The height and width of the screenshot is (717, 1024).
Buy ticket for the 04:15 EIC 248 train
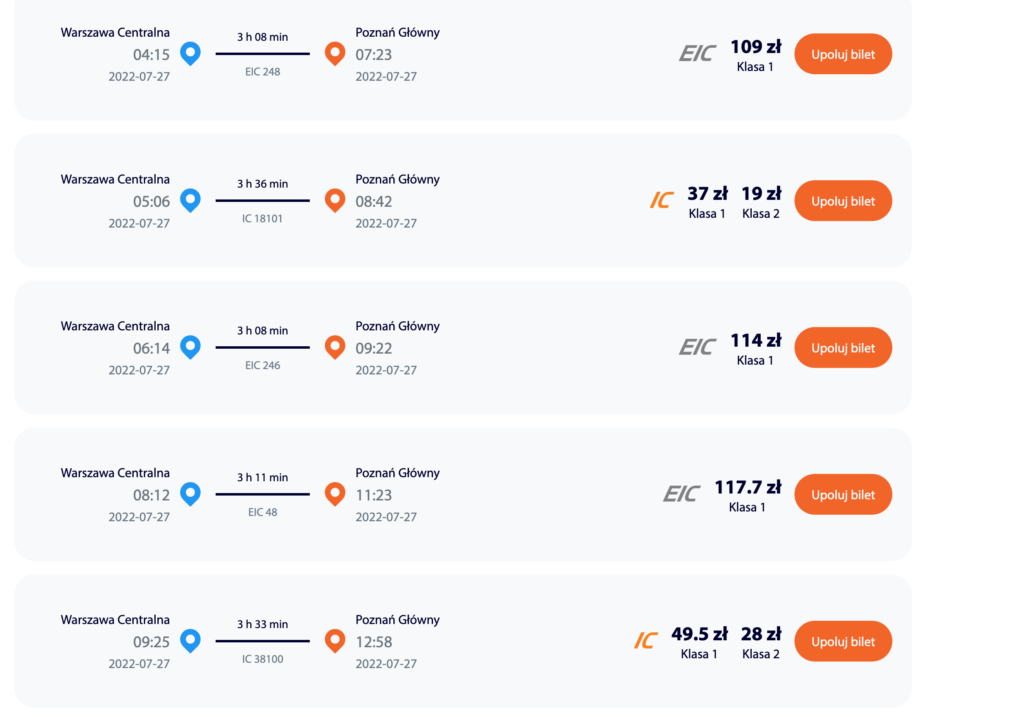(843, 54)
